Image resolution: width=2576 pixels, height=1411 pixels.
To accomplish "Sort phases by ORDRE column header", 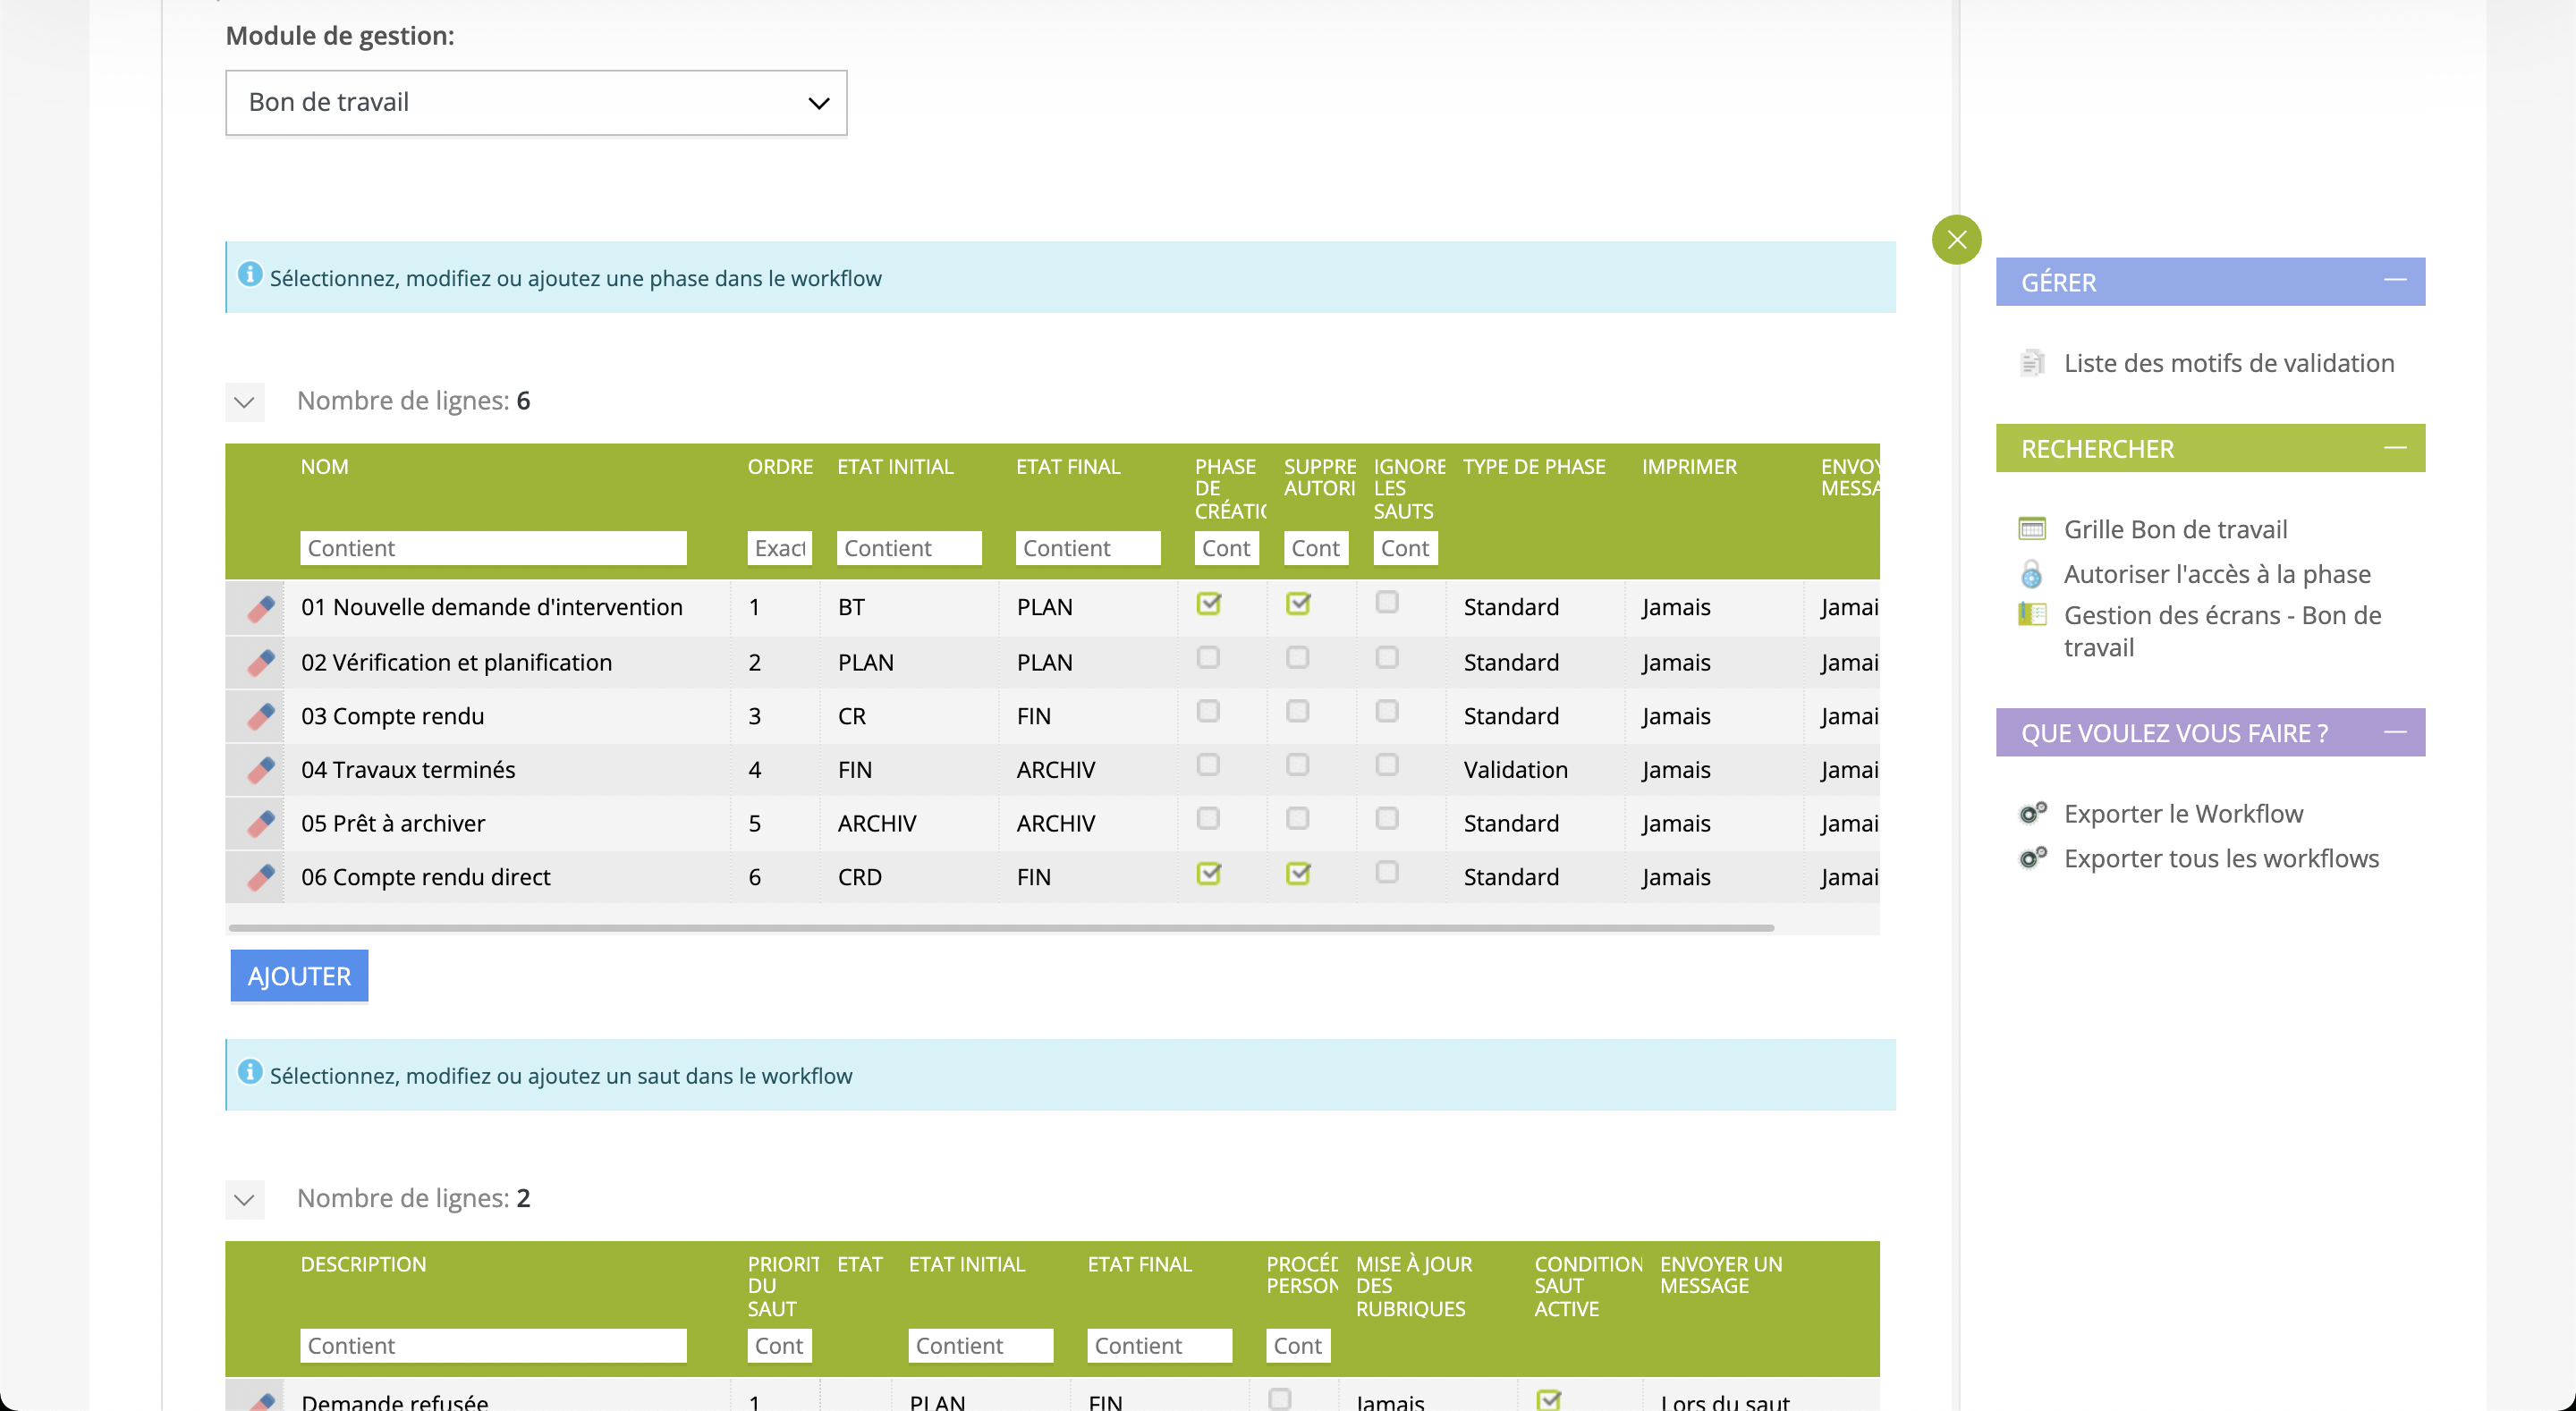I will click(x=780, y=467).
